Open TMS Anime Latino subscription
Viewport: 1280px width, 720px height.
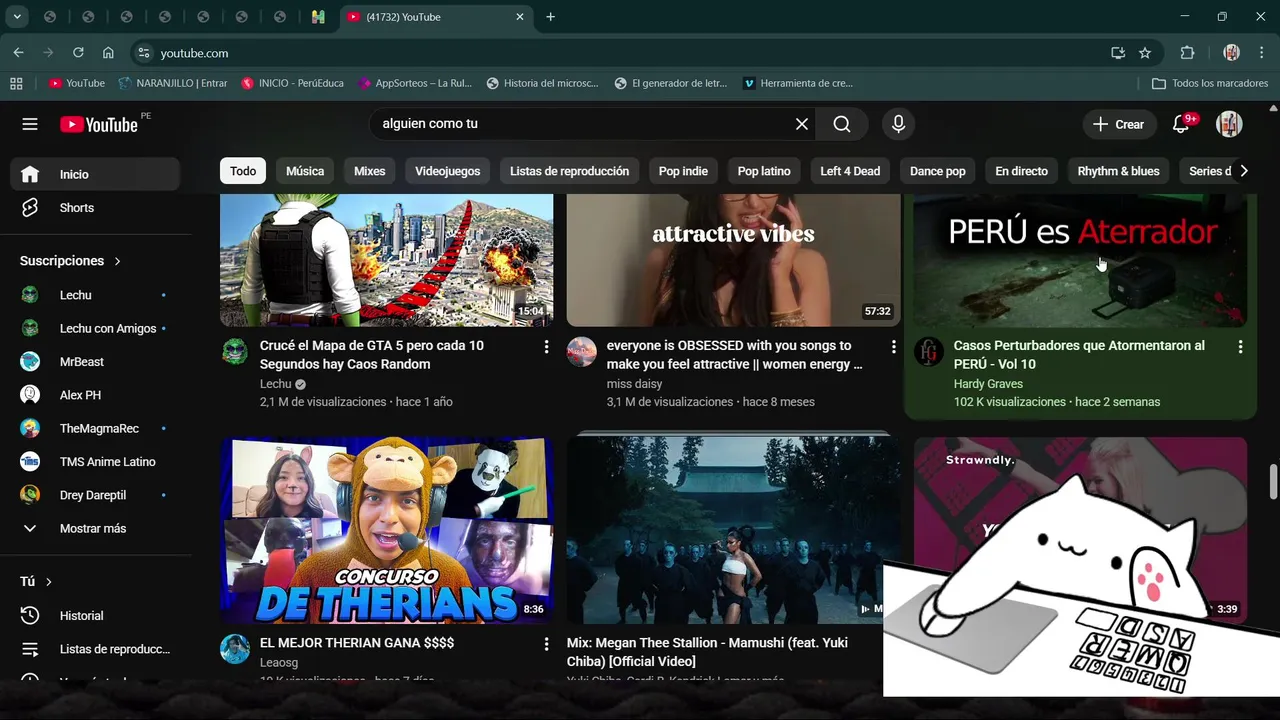pos(95,462)
